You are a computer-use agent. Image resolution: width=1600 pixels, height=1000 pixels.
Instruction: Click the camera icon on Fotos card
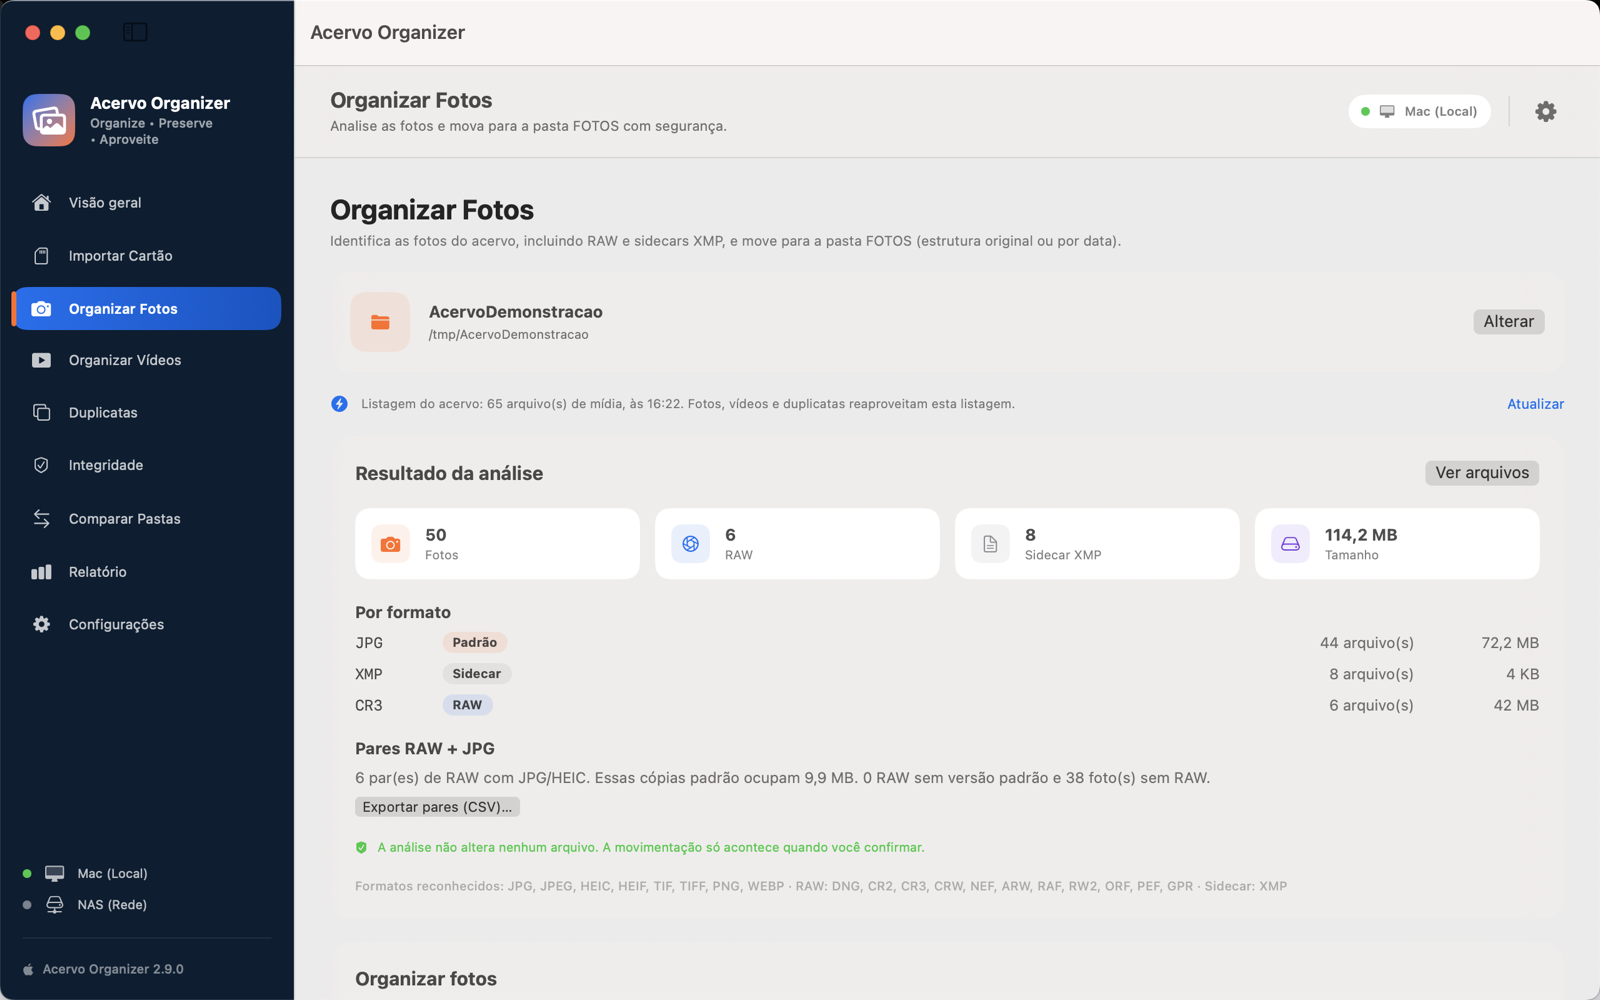pos(391,544)
